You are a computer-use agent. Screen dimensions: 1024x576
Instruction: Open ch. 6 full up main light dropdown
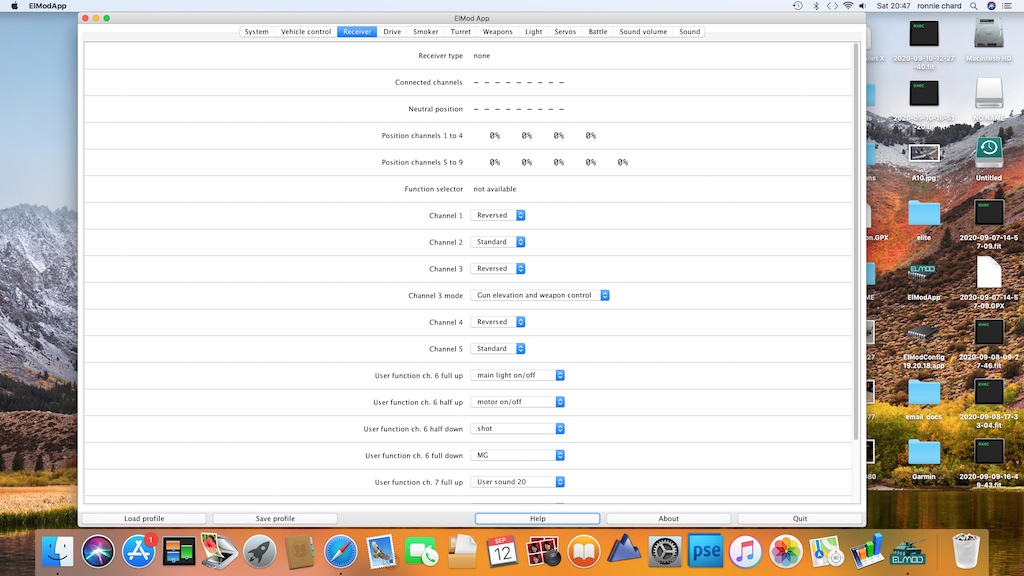pos(518,375)
